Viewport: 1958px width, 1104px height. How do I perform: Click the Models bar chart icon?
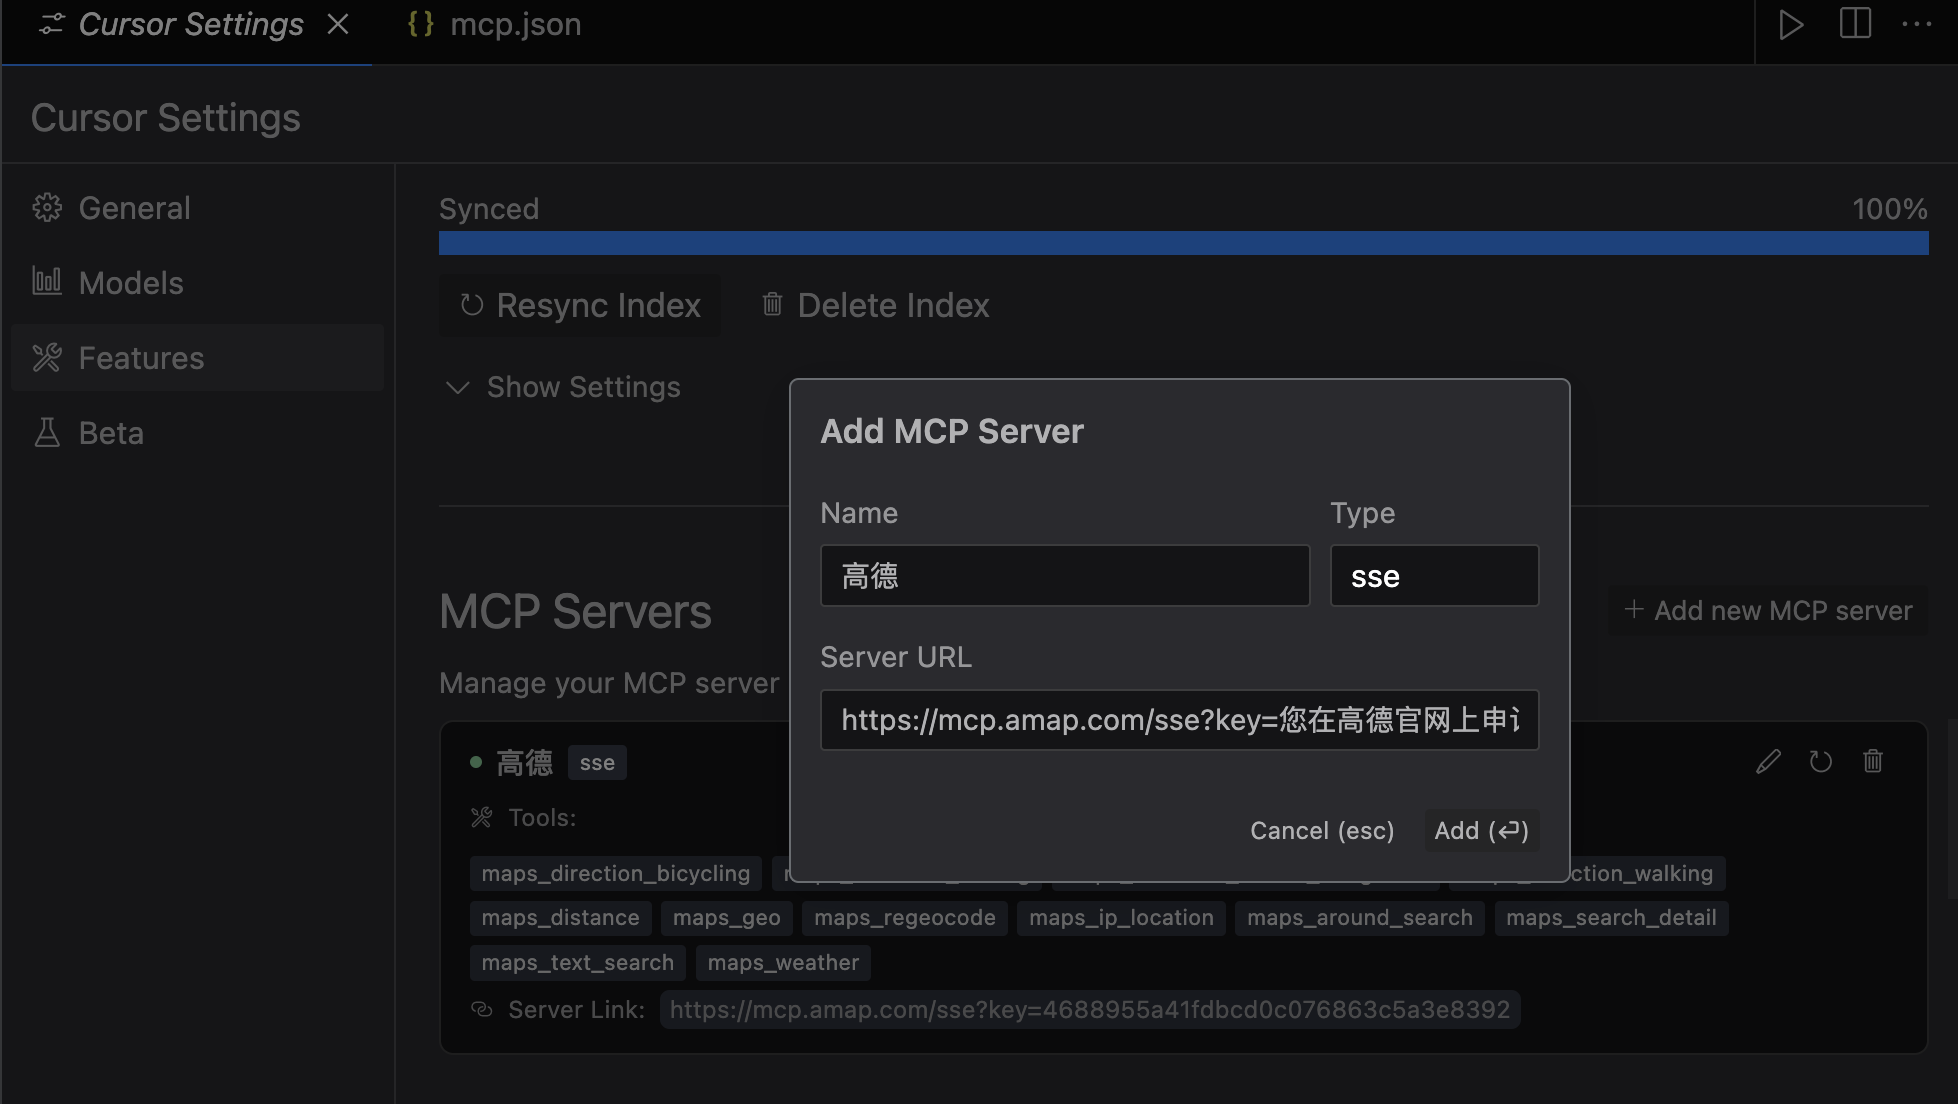[47, 282]
